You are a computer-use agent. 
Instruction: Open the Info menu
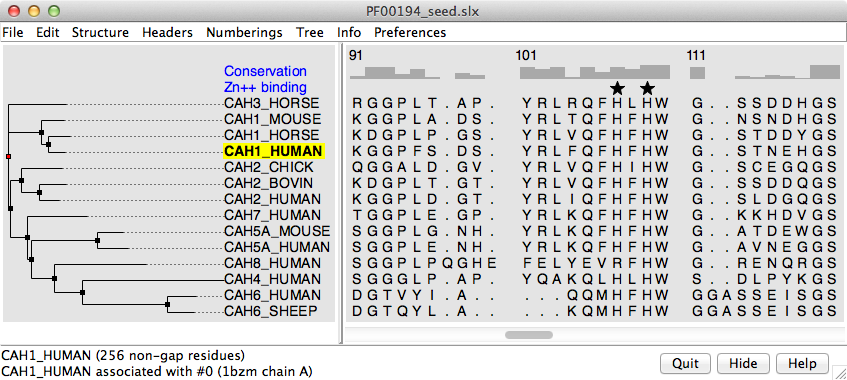pyautogui.click(x=349, y=32)
